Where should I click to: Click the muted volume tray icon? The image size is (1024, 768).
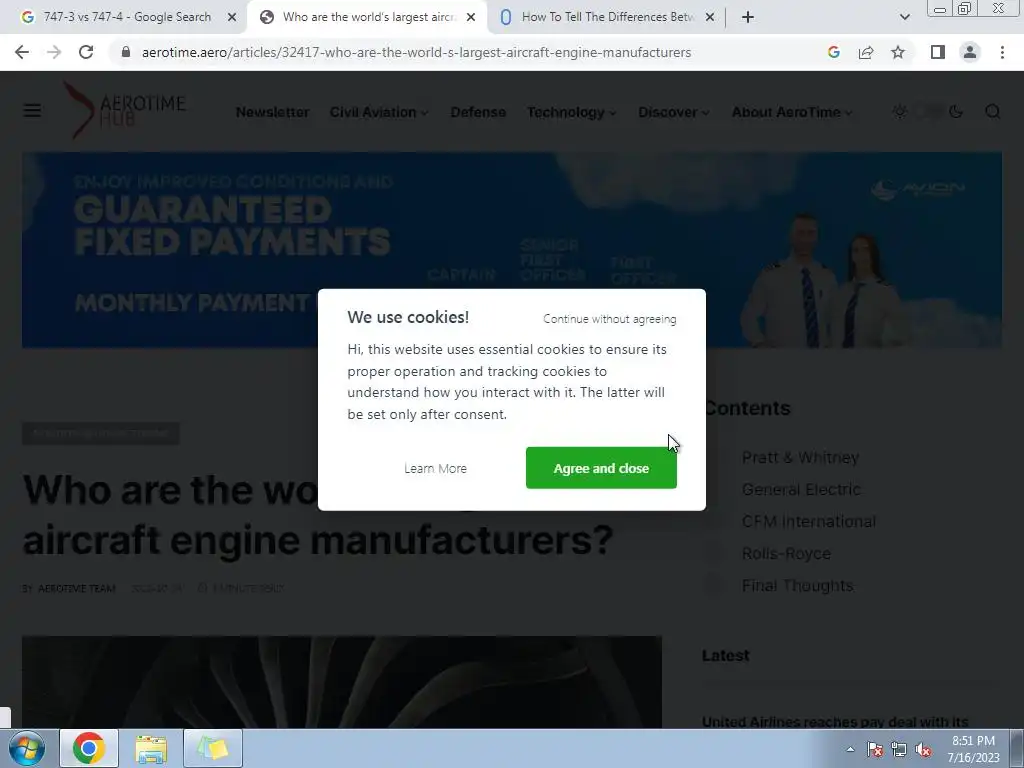coord(923,749)
